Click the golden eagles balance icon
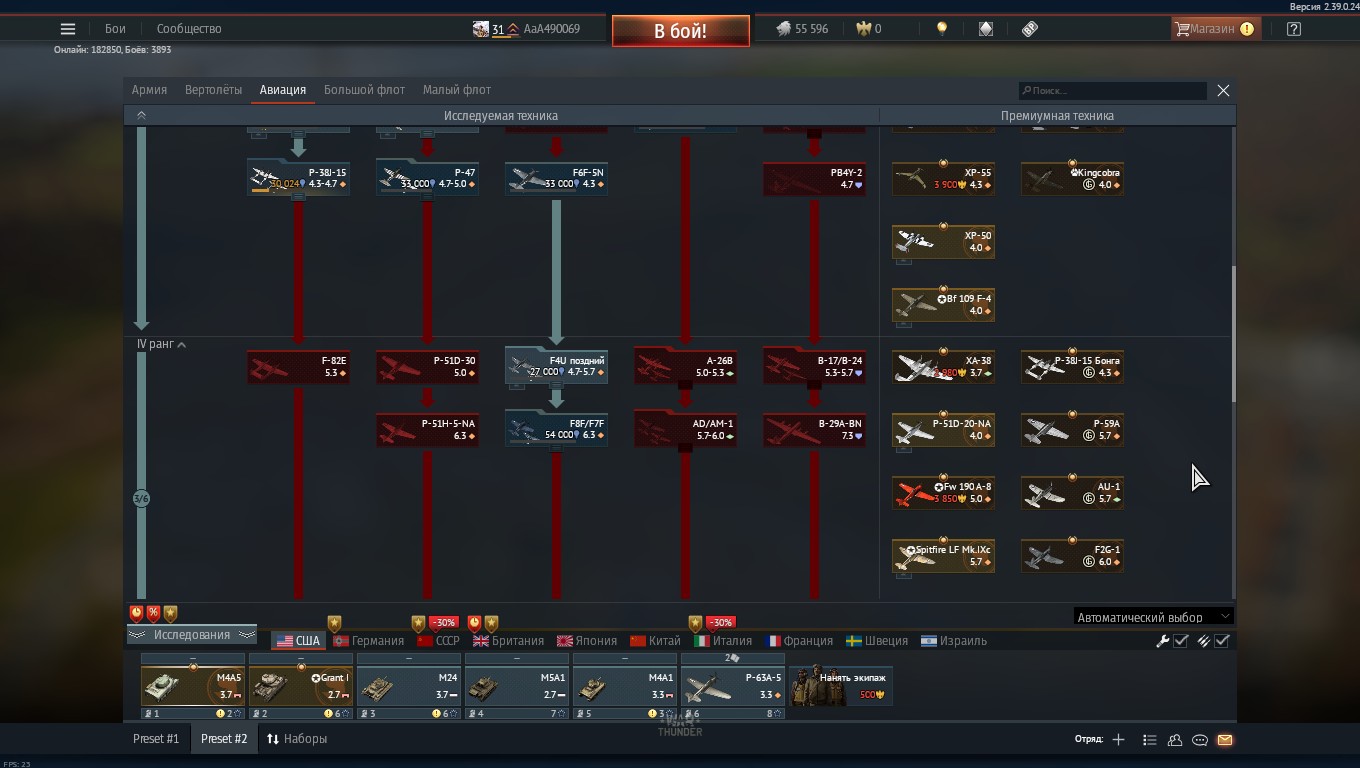The width and height of the screenshot is (1360, 768). click(864, 29)
